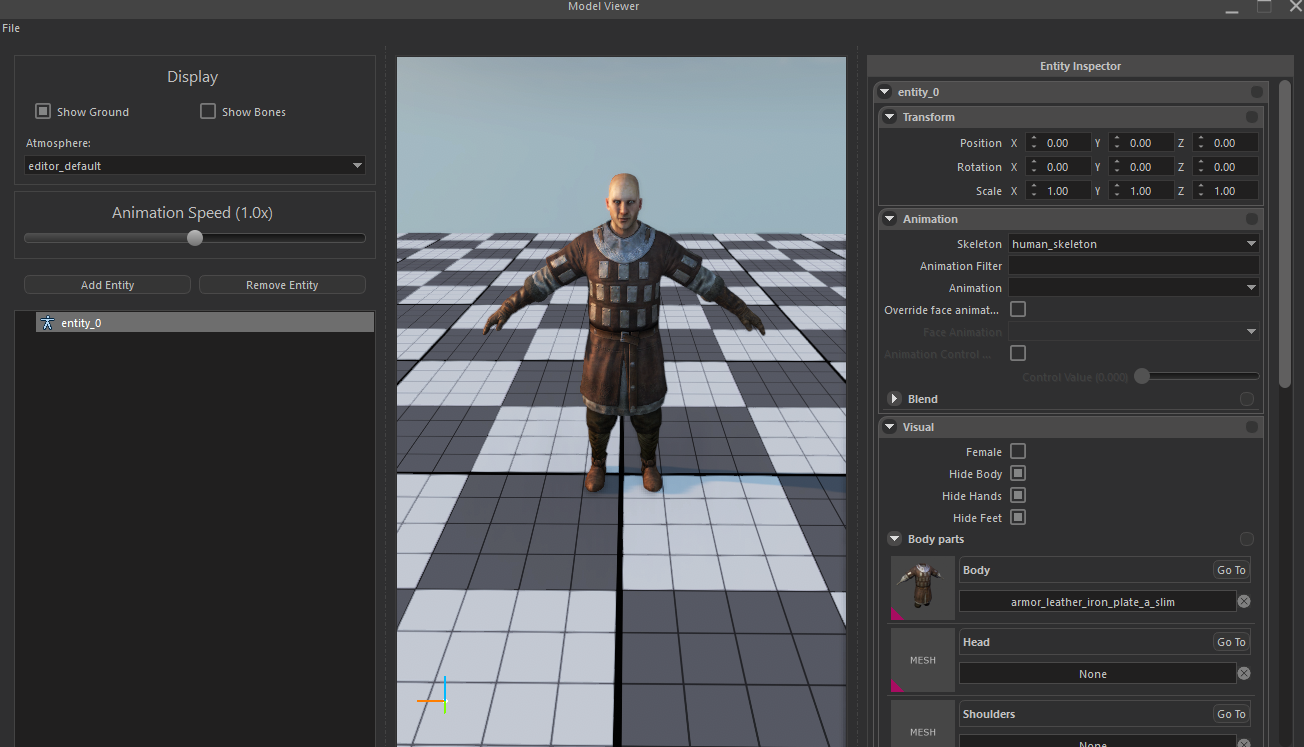The height and width of the screenshot is (747, 1304).
Task: Open the File menu
Action: click(x=11, y=28)
